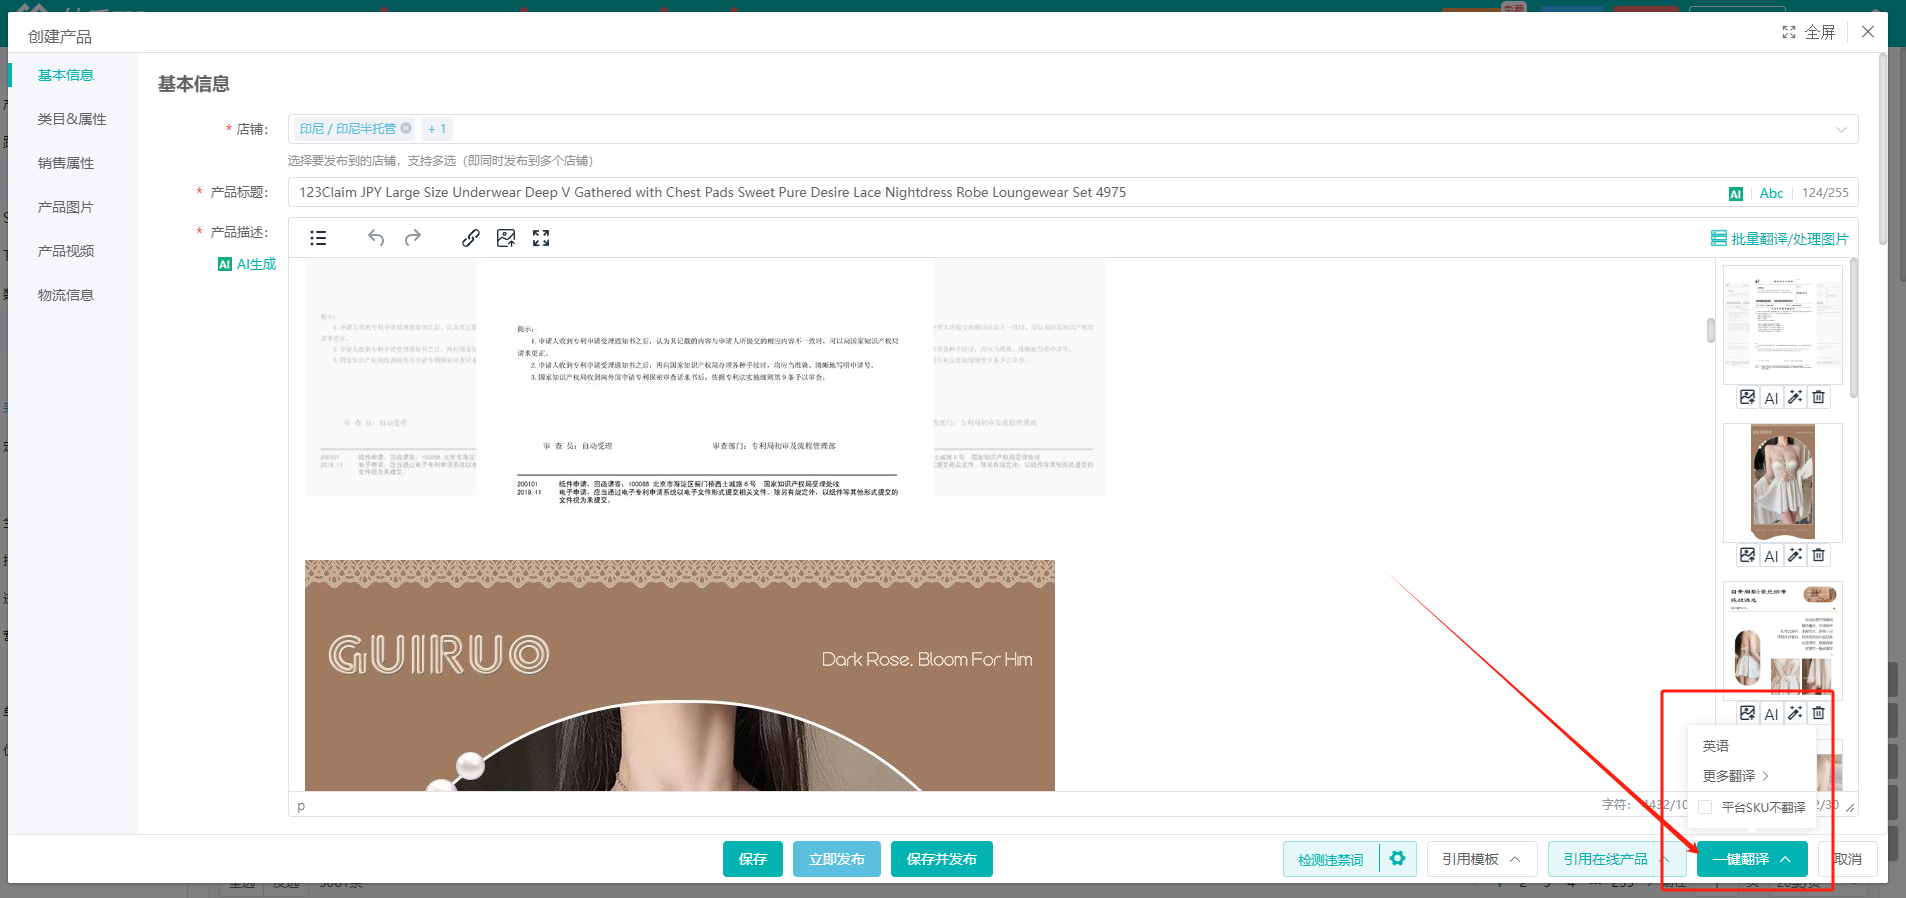
Task: Replace image on first document thumbnail
Action: [1747, 397]
